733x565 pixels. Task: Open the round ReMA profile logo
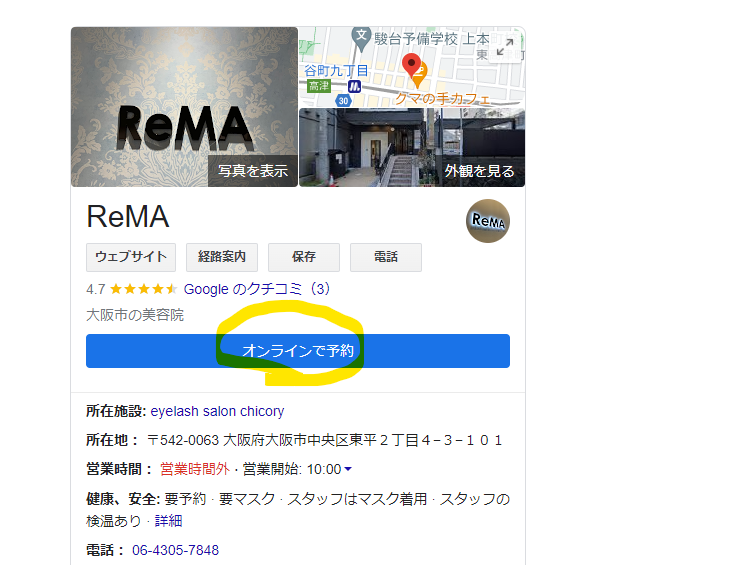pyautogui.click(x=488, y=221)
